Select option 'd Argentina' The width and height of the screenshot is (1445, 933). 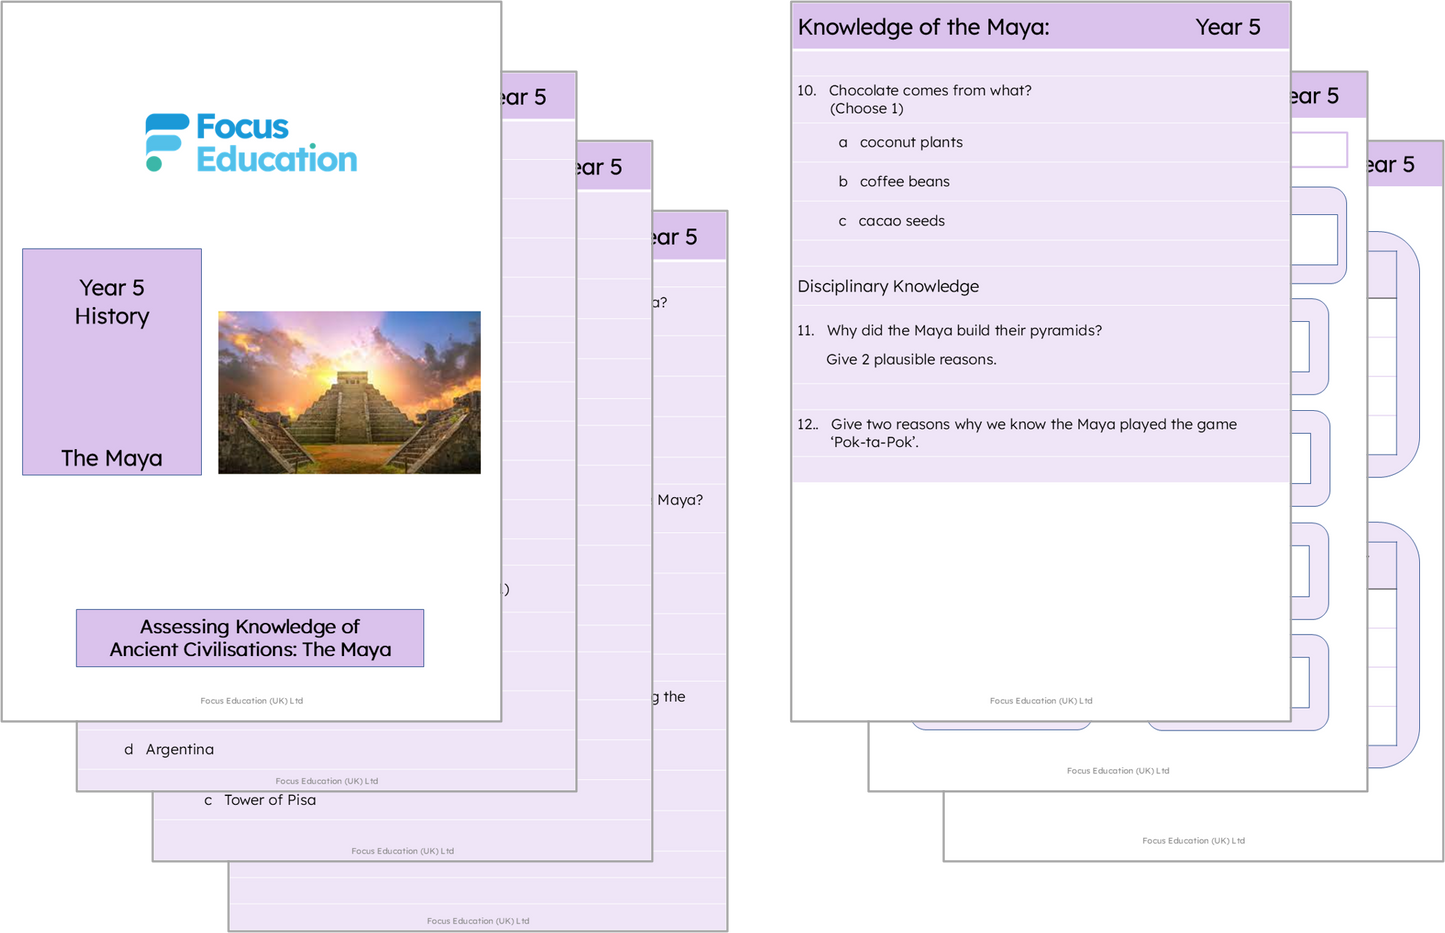(x=179, y=750)
